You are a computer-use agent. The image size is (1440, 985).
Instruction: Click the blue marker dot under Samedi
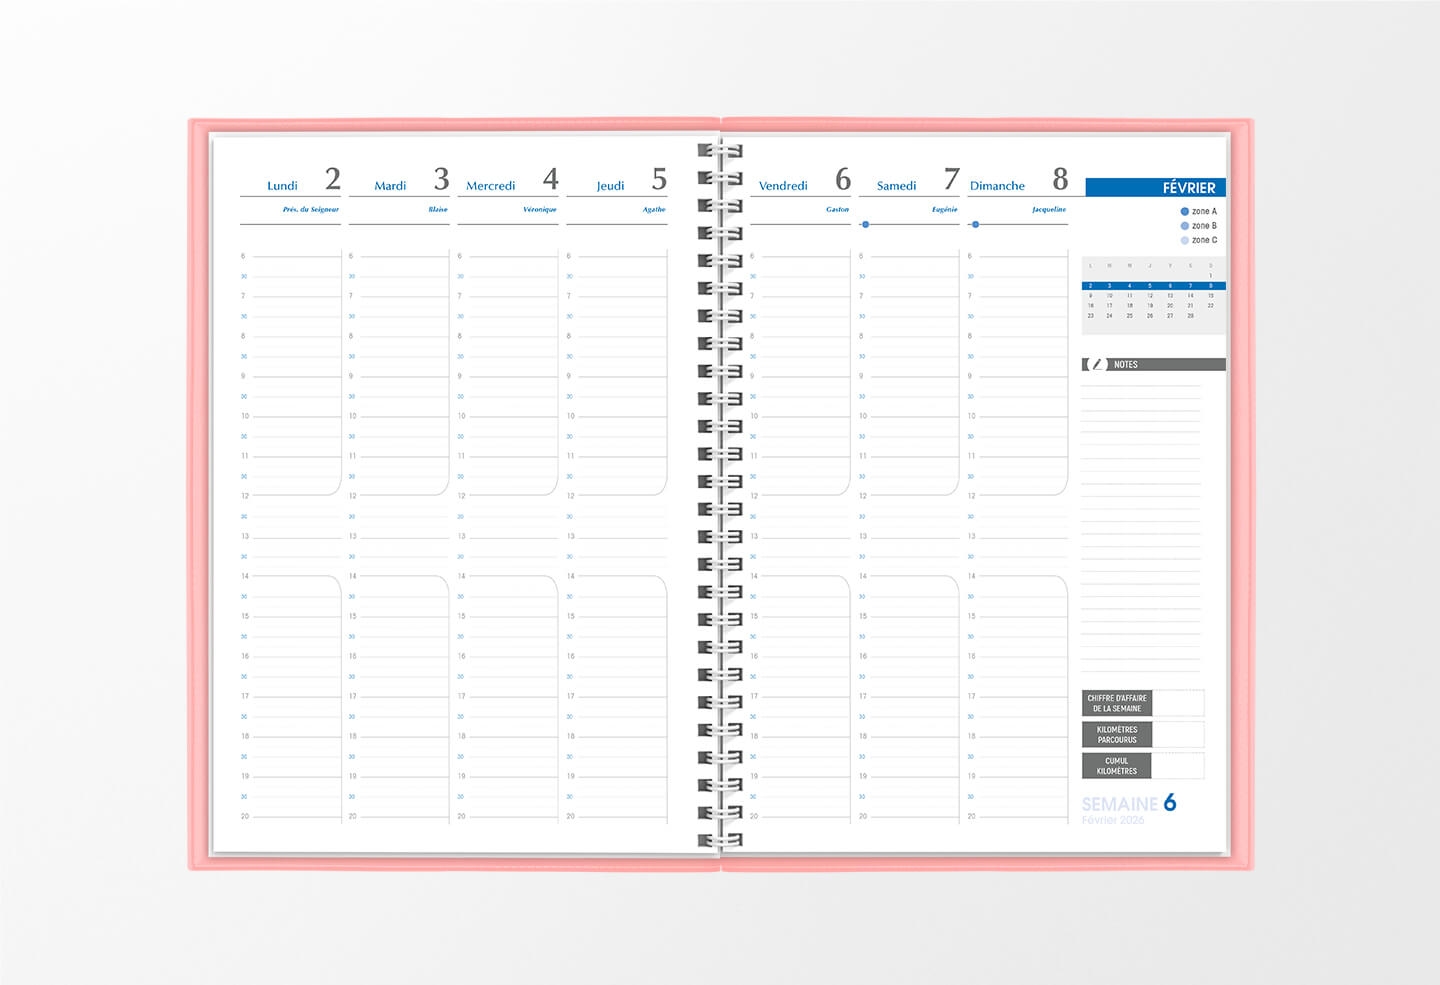point(865,224)
